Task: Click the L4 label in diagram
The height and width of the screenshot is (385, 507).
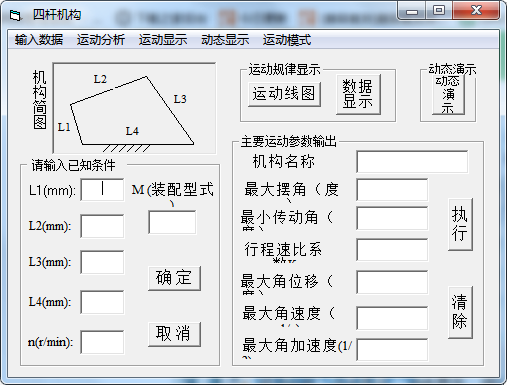Action: coord(132,131)
